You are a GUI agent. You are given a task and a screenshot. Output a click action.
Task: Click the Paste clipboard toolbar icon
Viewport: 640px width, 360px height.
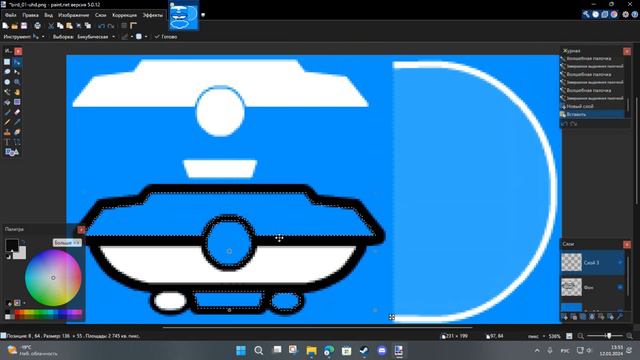tap(69, 26)
